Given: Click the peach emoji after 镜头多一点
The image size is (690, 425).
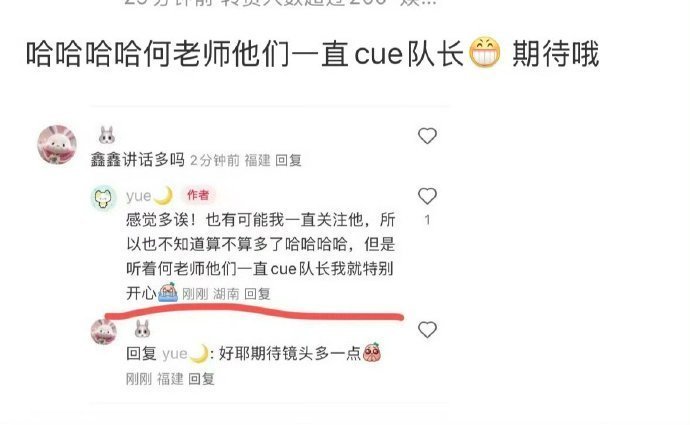Looking at the screenshot, I should tap(372, 352).
